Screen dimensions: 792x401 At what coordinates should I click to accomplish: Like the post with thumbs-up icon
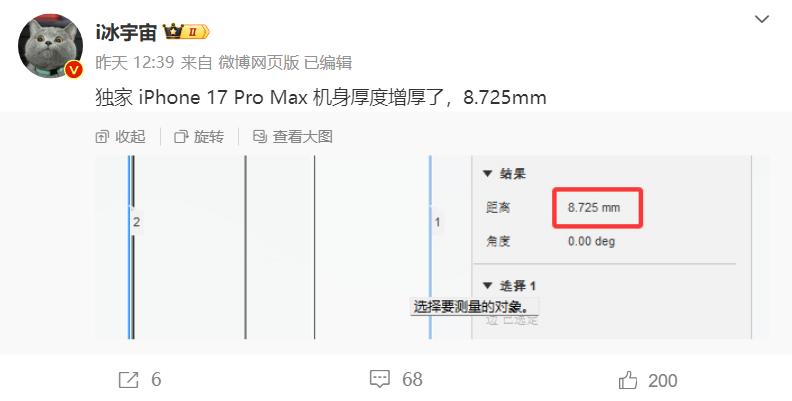(628, 380)
